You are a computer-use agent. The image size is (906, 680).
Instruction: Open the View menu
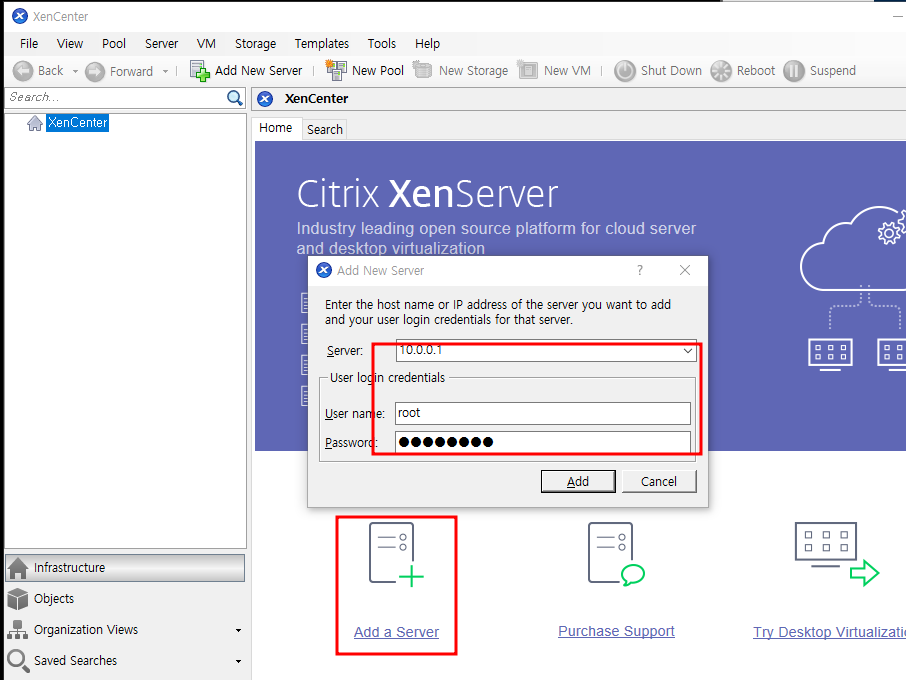70,44
